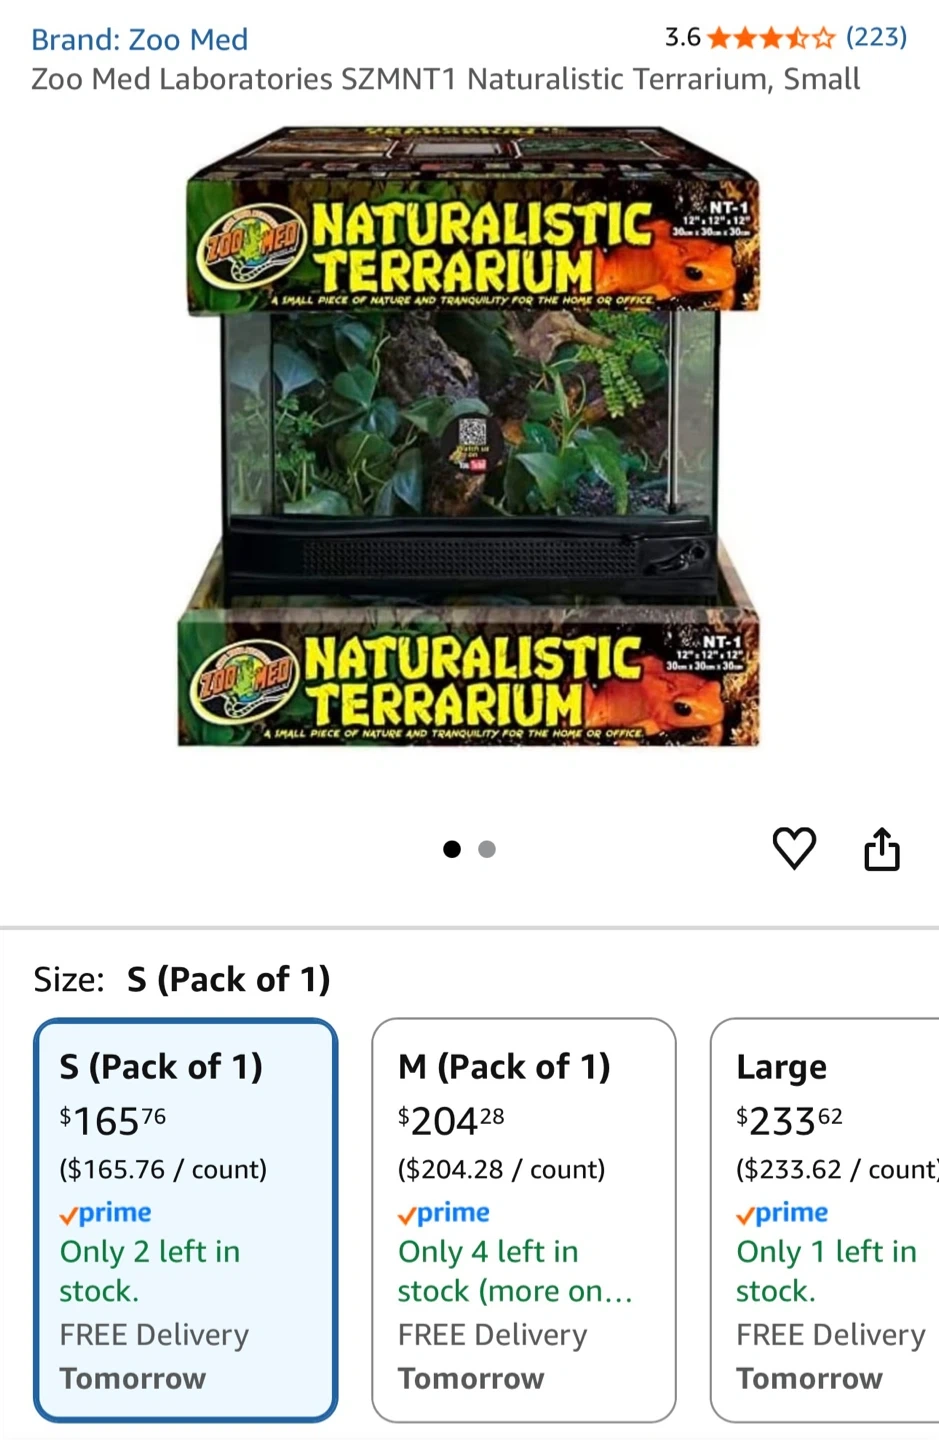Open the terrarium product image
Screen dimensions: 939x1440
click(468, 437)
